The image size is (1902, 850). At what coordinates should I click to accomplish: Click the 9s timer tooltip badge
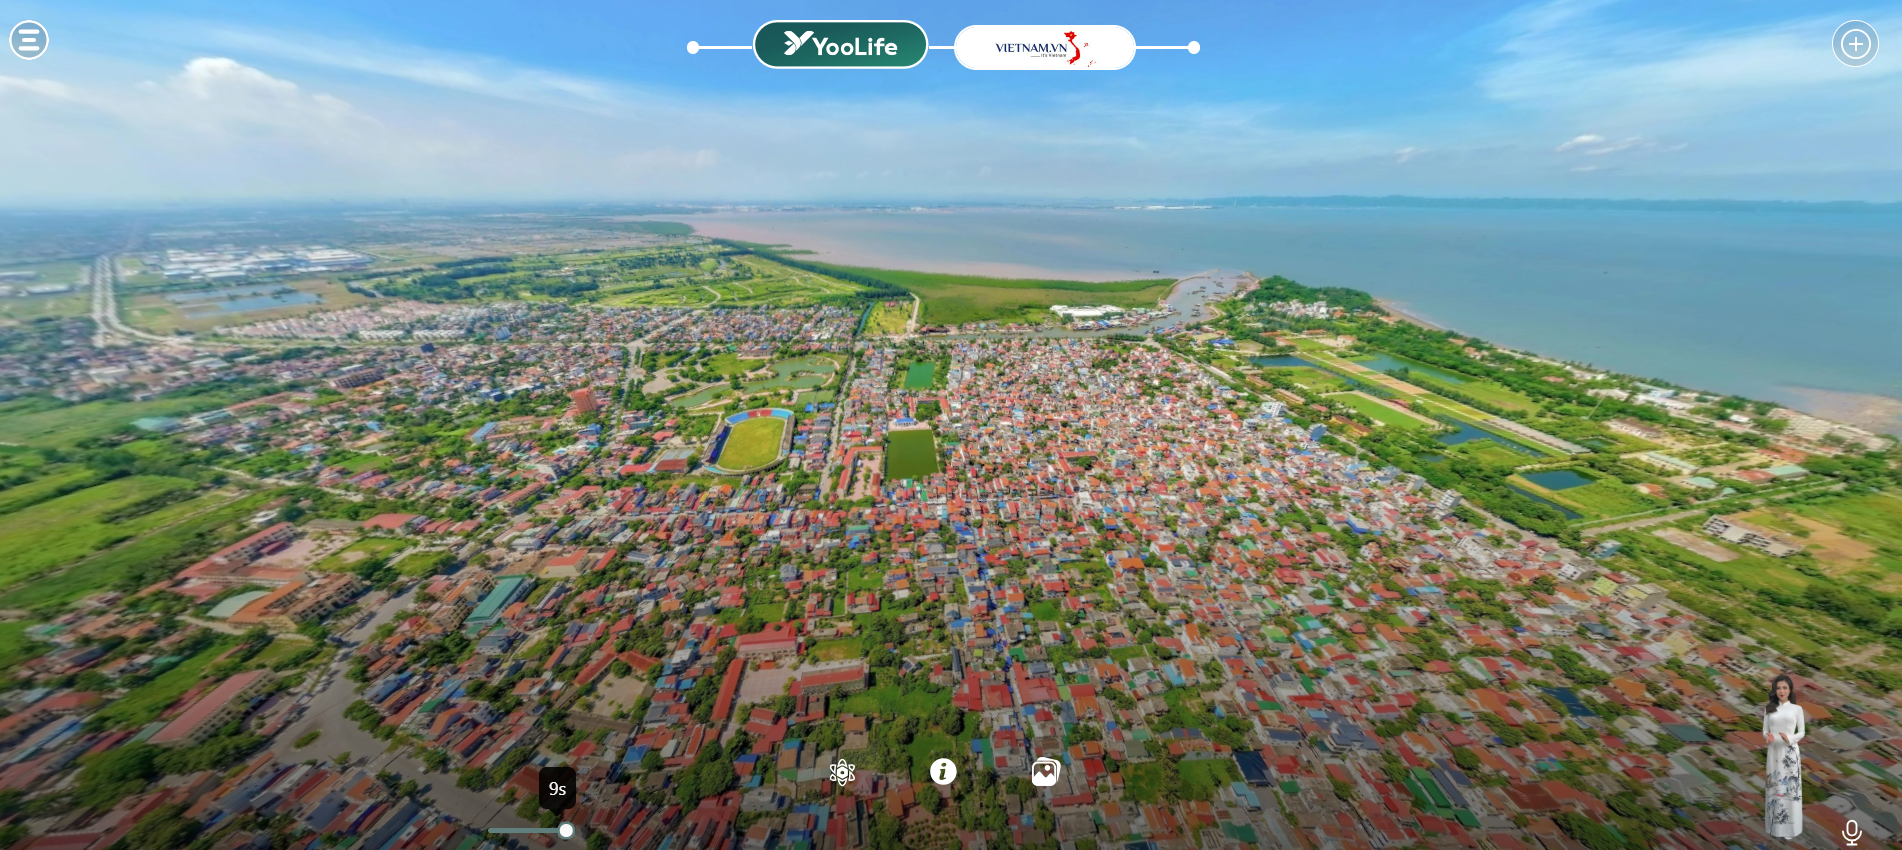[x=557, y=788]
